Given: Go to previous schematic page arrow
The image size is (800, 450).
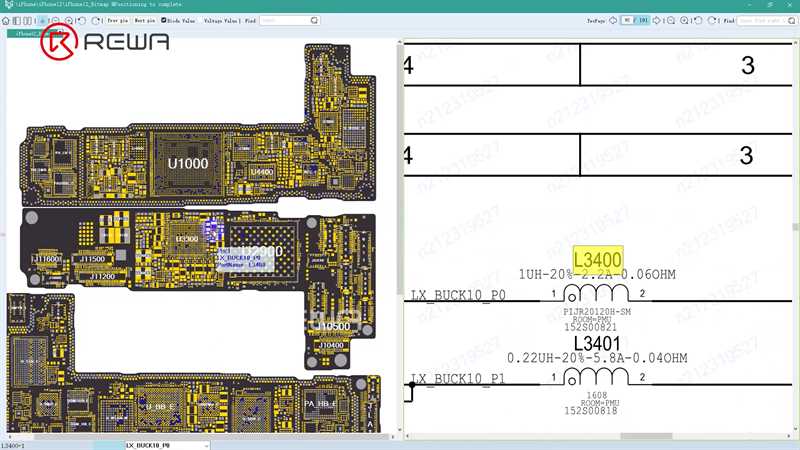Looking at the screenshot, I should click(x=613, y=20).
